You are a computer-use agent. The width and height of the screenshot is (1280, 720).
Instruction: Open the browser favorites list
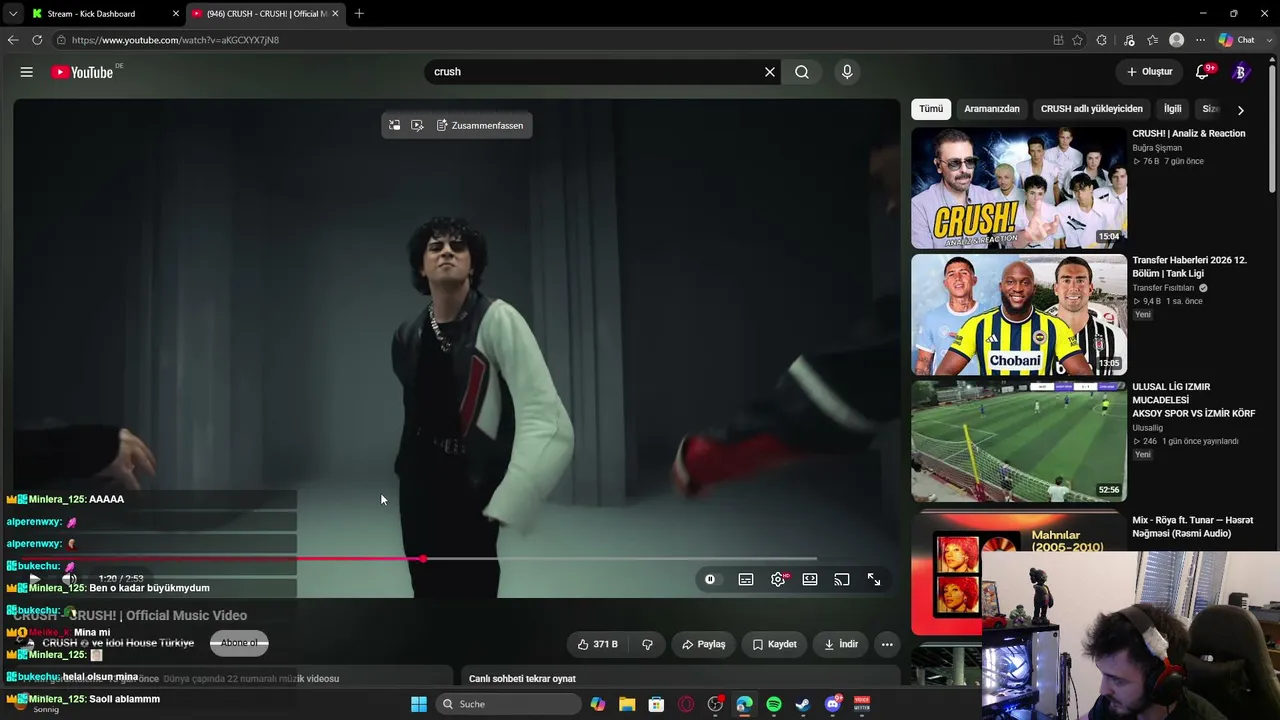tap(1153, 40)
